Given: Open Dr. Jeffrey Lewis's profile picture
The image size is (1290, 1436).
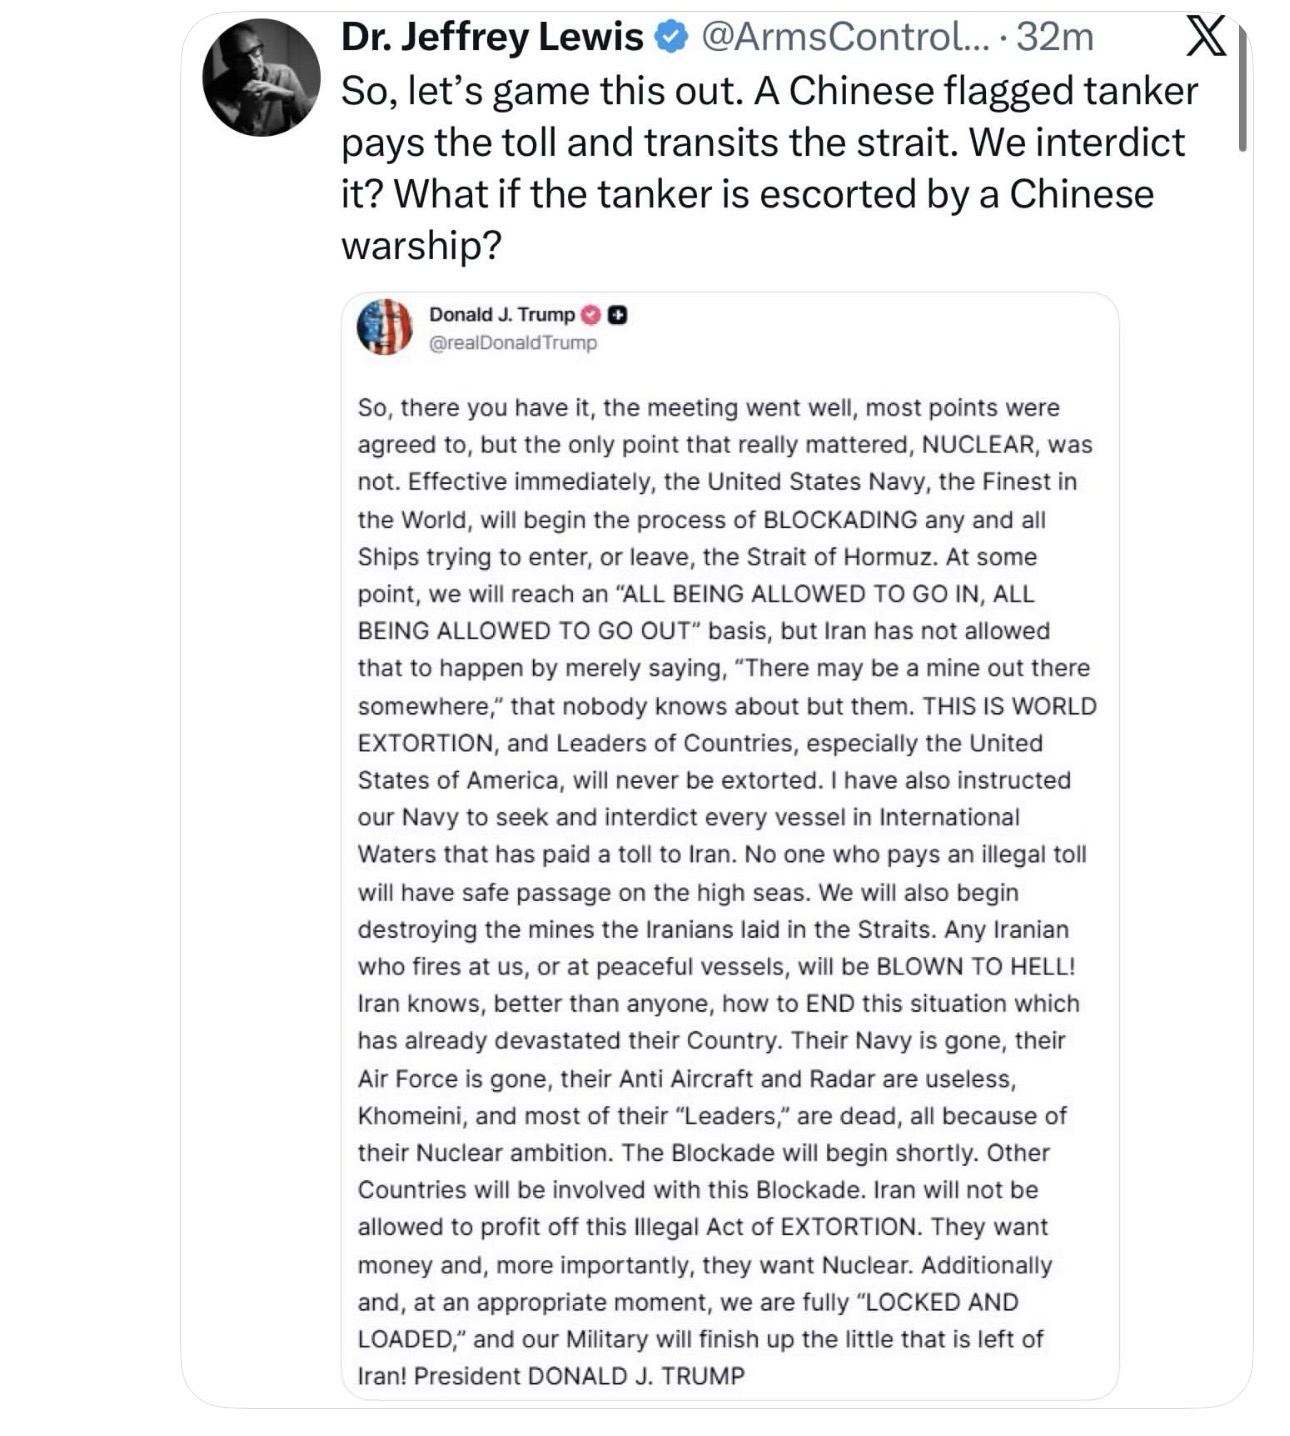Looking at the screenshot, I should 261,78.
